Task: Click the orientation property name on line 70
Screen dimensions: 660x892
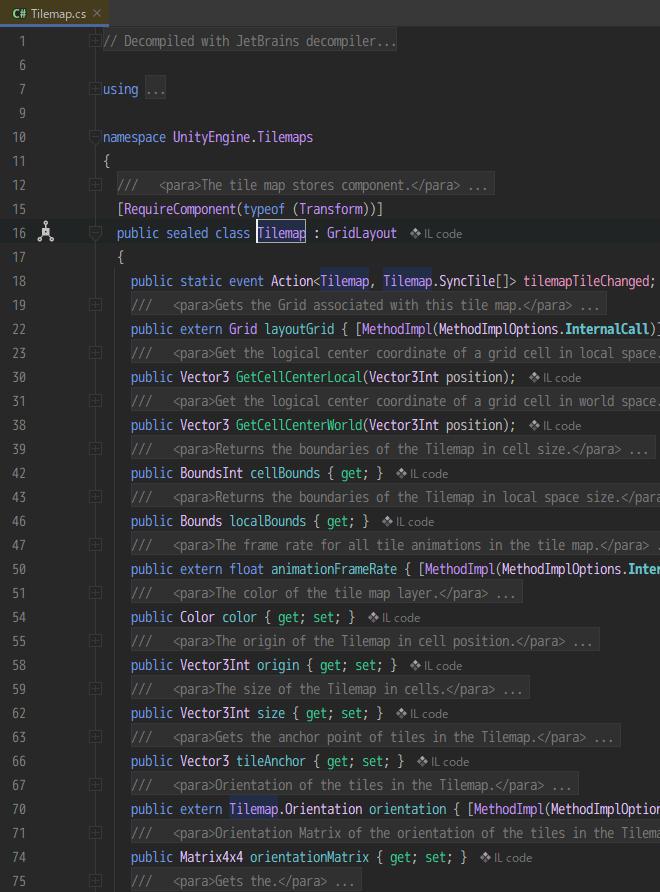Action: [x=407, y=810]
